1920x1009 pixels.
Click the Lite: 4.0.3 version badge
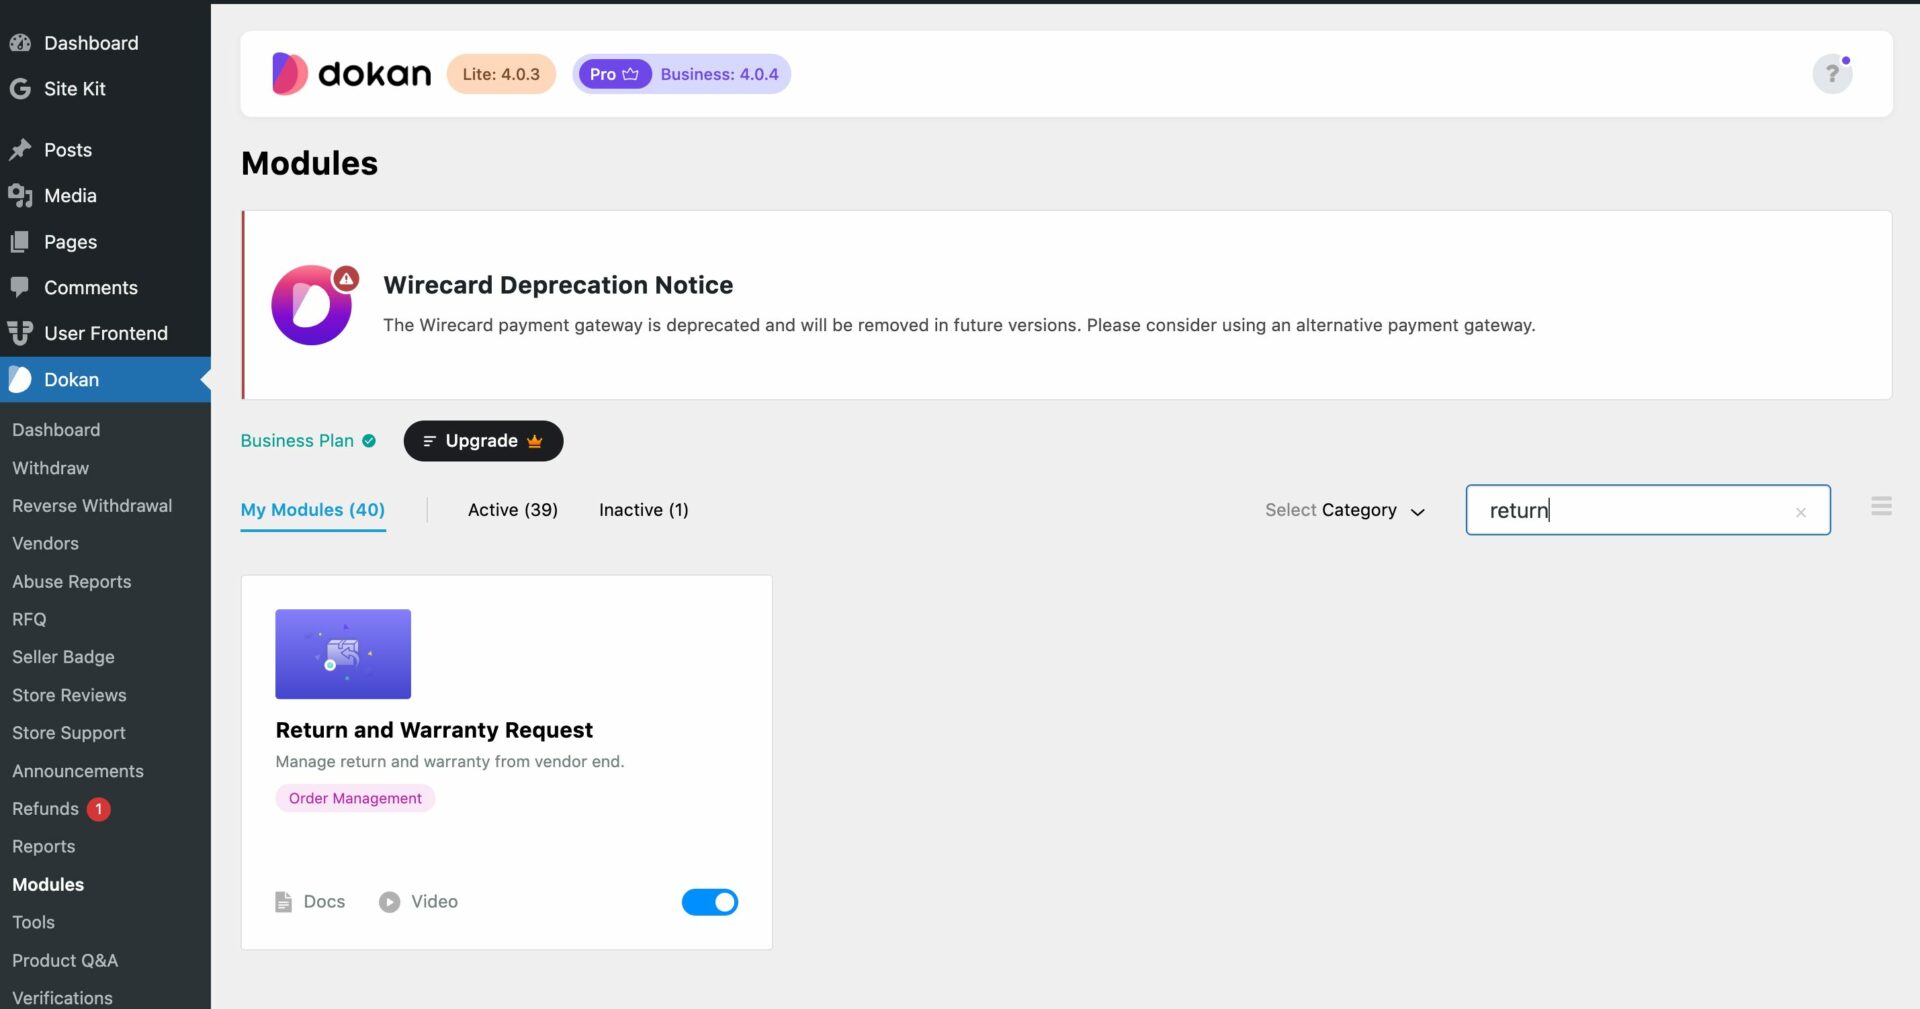[501, 74]
